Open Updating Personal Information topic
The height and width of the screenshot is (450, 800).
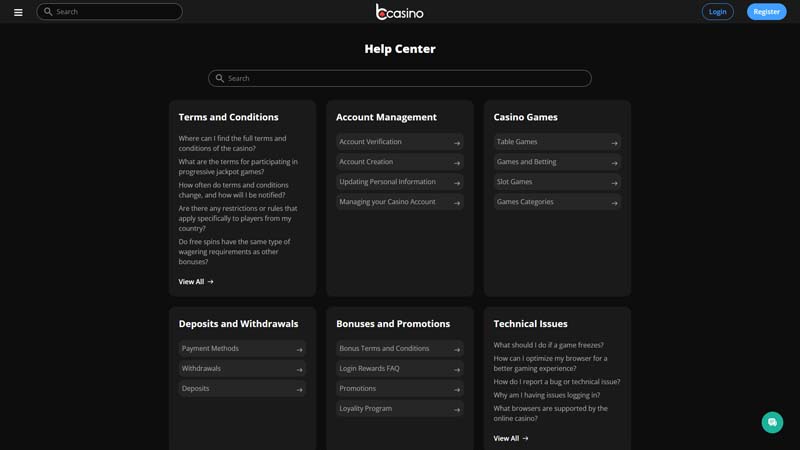pyautogui.click(x=399, y=182)
